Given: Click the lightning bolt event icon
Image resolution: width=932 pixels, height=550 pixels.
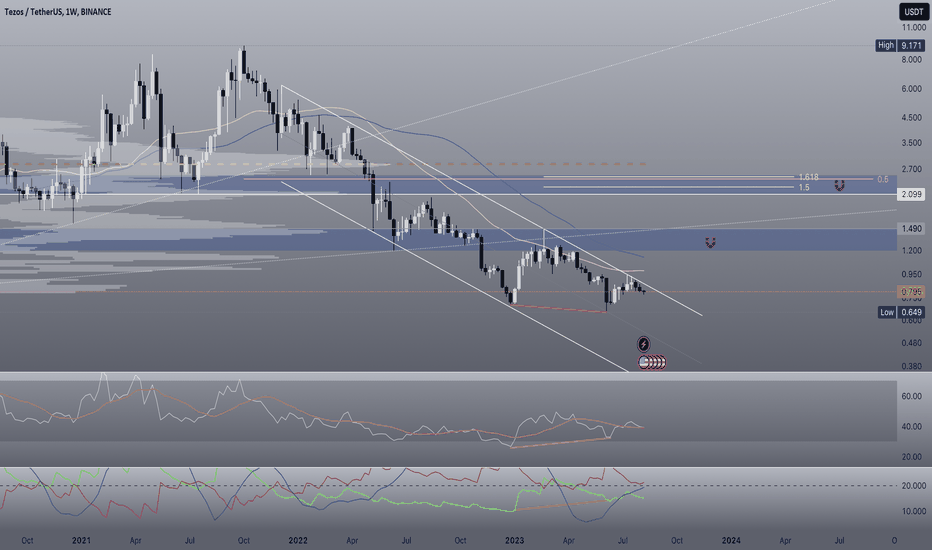Looking at the screenshot, I should 643,344.
